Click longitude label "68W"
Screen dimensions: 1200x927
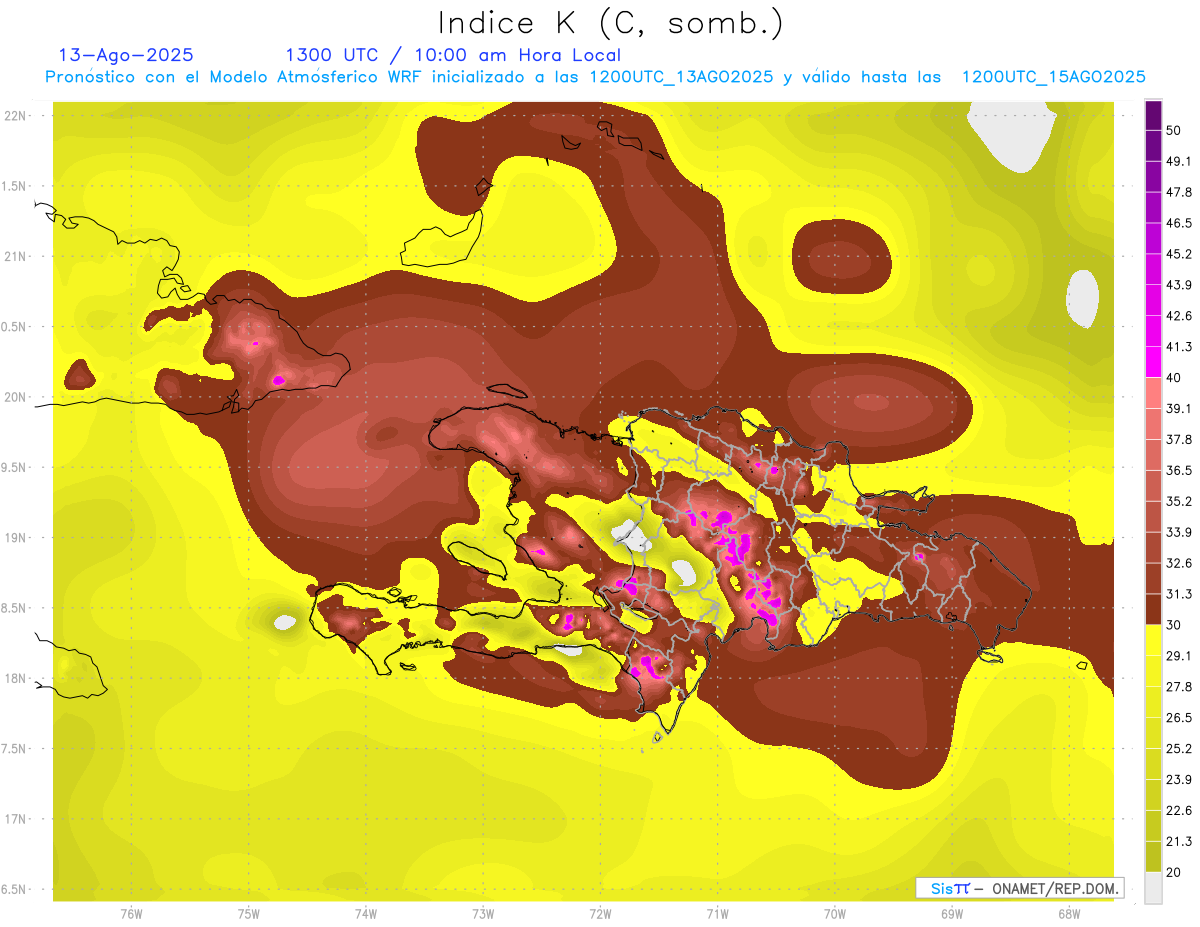1069,913
